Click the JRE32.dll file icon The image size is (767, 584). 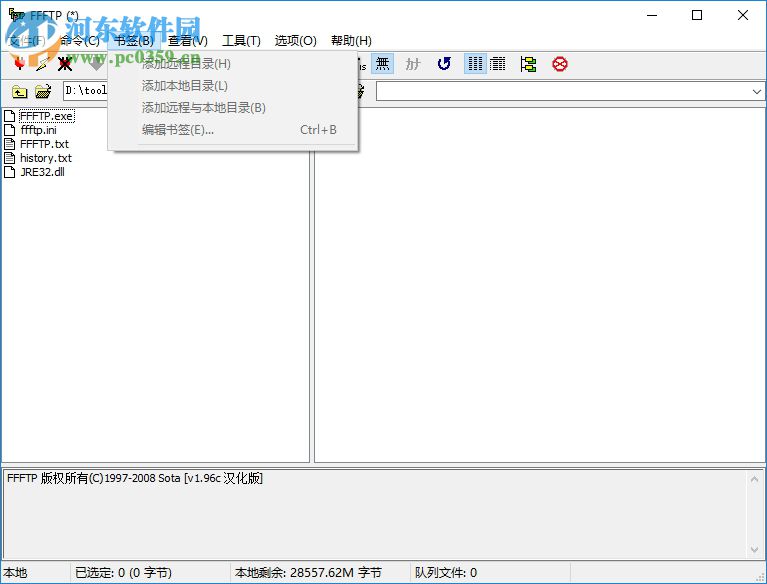click(x=9, y=172)
